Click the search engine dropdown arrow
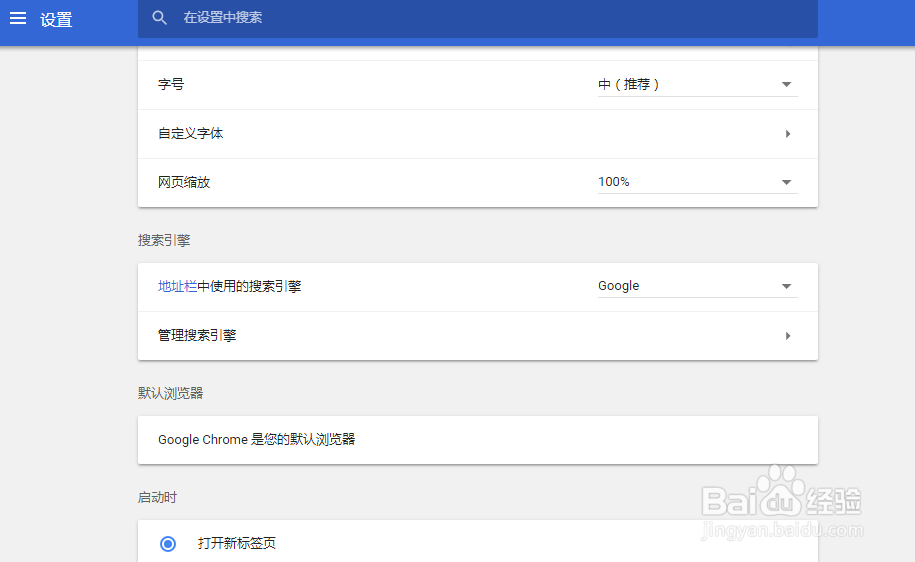915x562 pixels. [x=786, y=286]
